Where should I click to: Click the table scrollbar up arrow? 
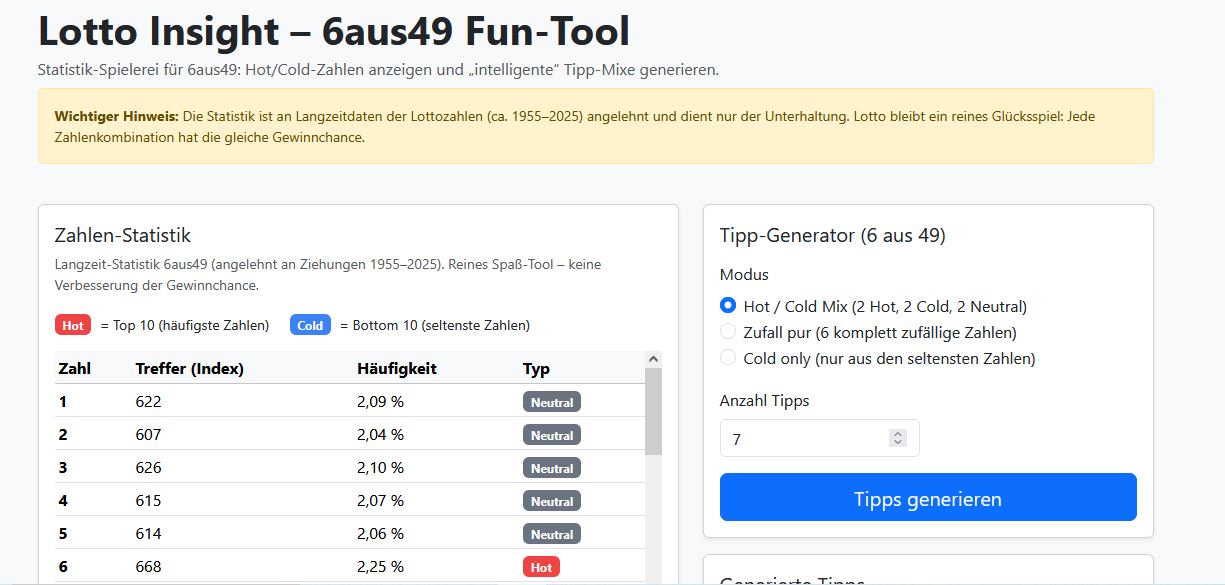654,359
